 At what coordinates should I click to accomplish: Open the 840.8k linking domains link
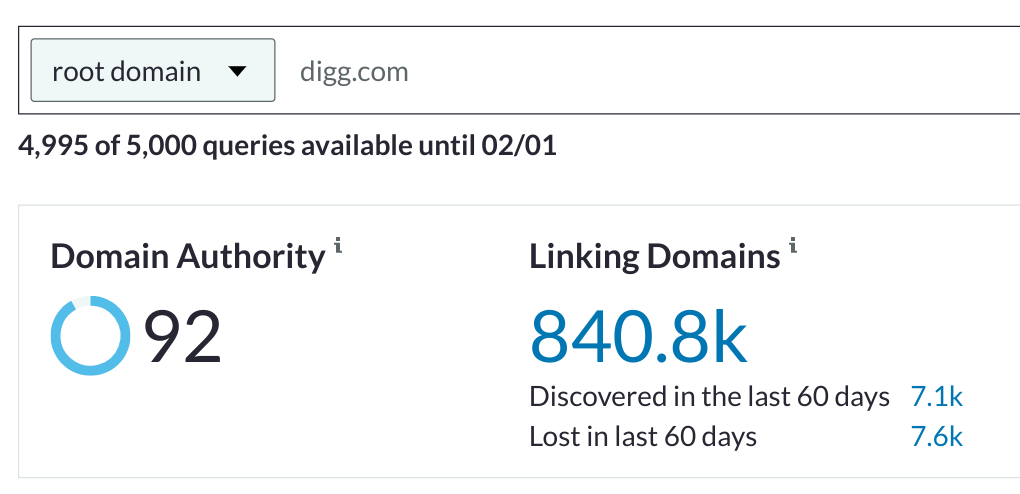[638, 337]
